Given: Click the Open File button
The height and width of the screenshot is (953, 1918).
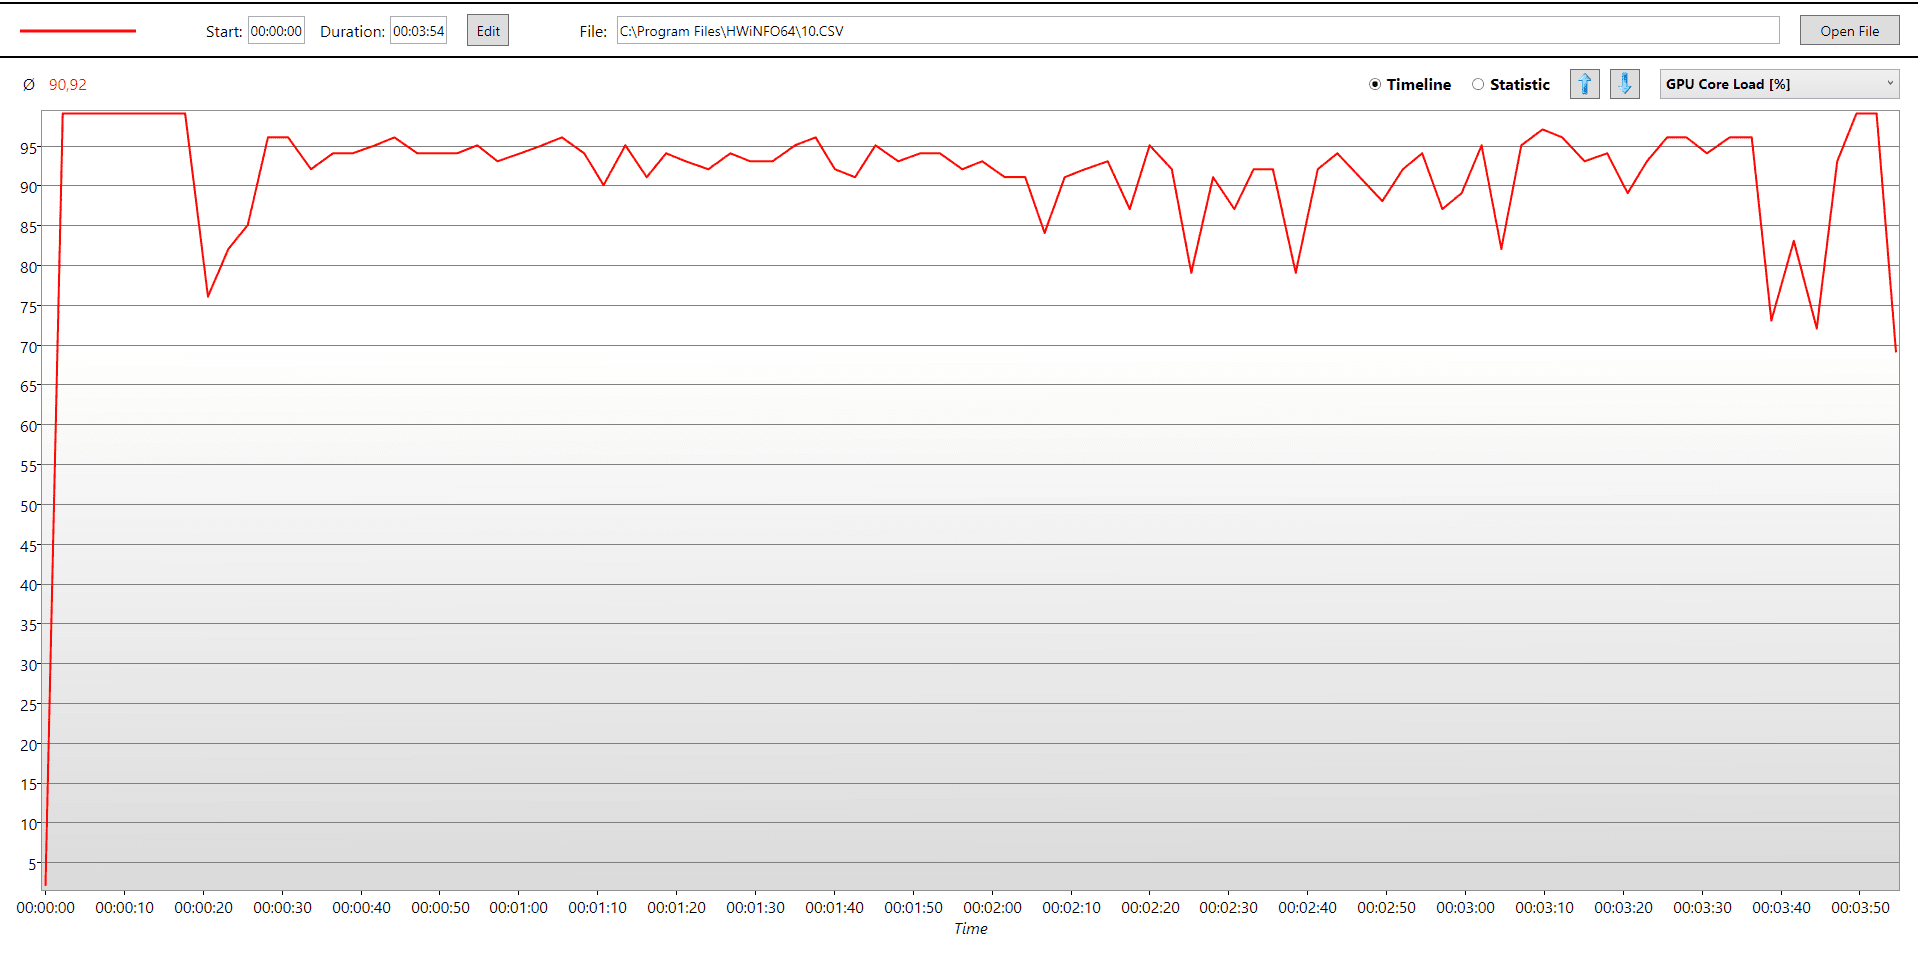Looking at the screenshot, I should (x=1850, y=31).
